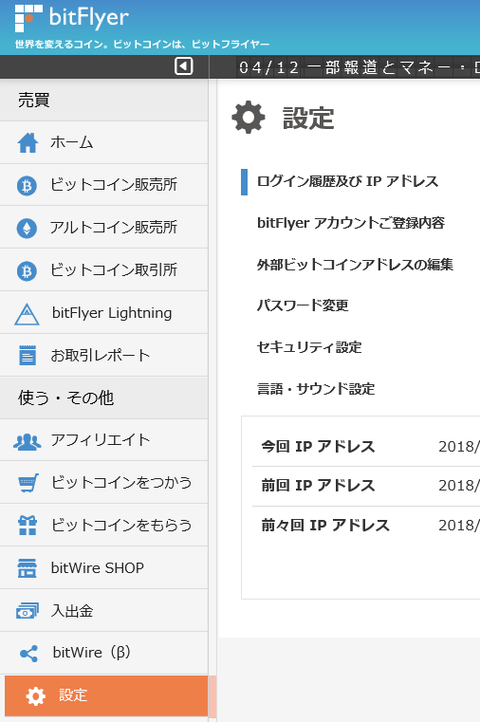Click the 設定 page heading
Image resolution: width=480 pixels, height=722 pixels.
coord(308,118)
